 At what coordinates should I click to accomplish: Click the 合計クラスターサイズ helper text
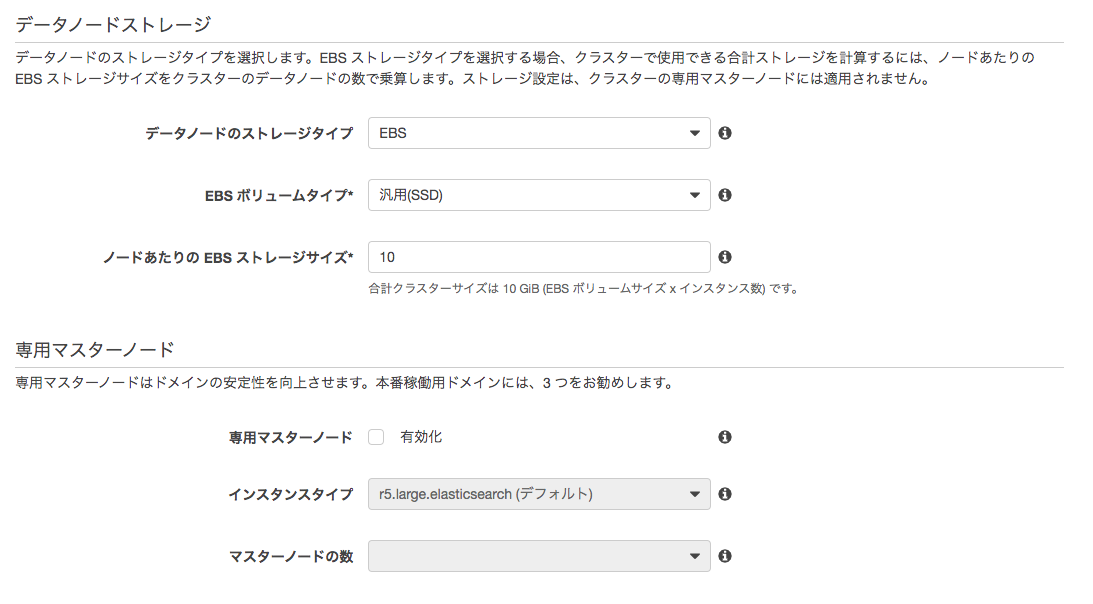point(582,289)
